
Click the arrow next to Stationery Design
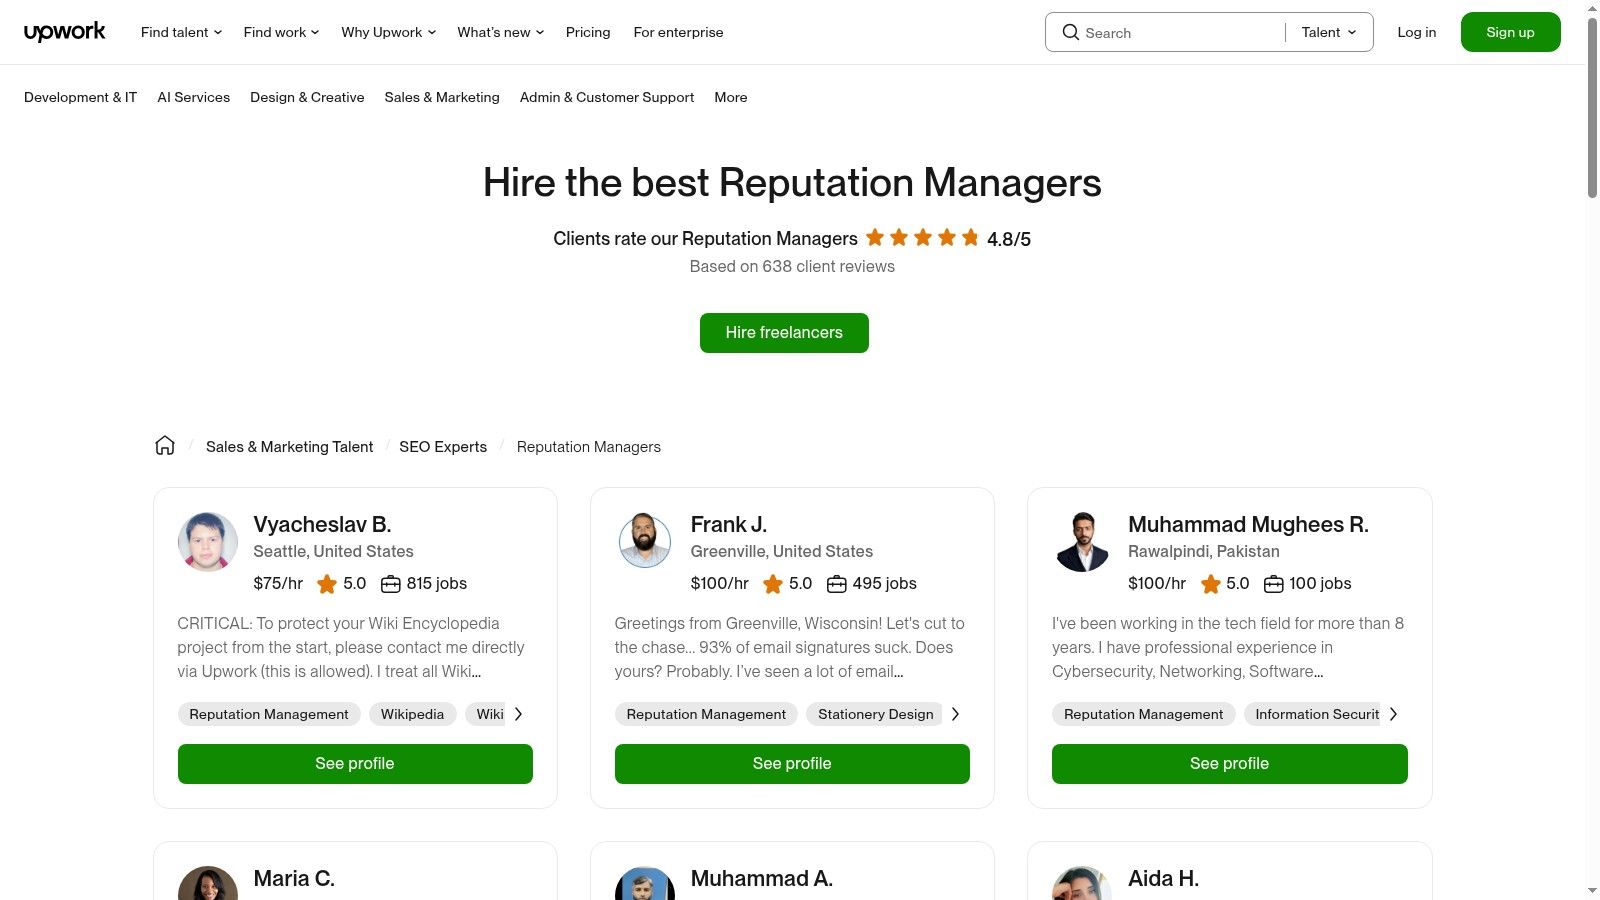click(955, 714)
